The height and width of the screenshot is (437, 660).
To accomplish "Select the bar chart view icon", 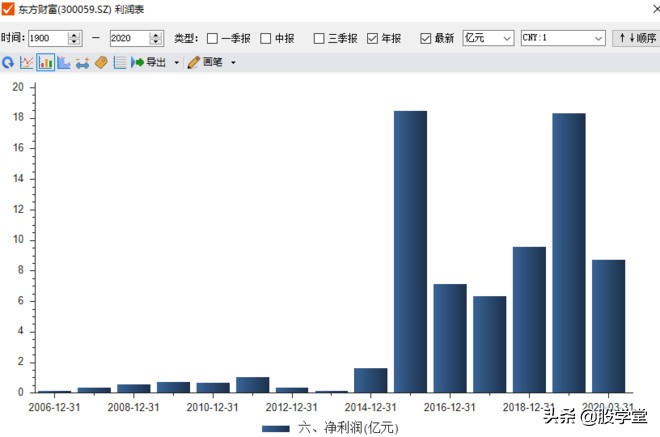I will pyautogui.click(x=45, y=63).
